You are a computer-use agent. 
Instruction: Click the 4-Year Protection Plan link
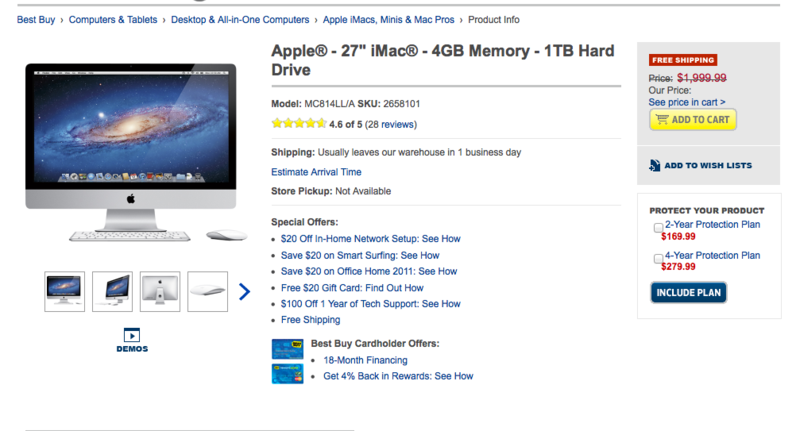coord(712,256)
